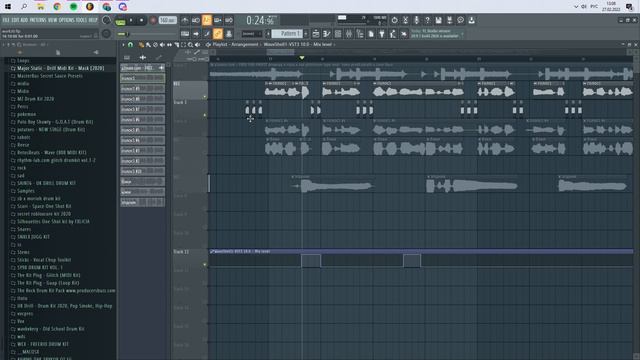Open the TOOLS menu
The width and height of the screenshot is (640, 360).
pyautogui.click(x=82, y=20)
